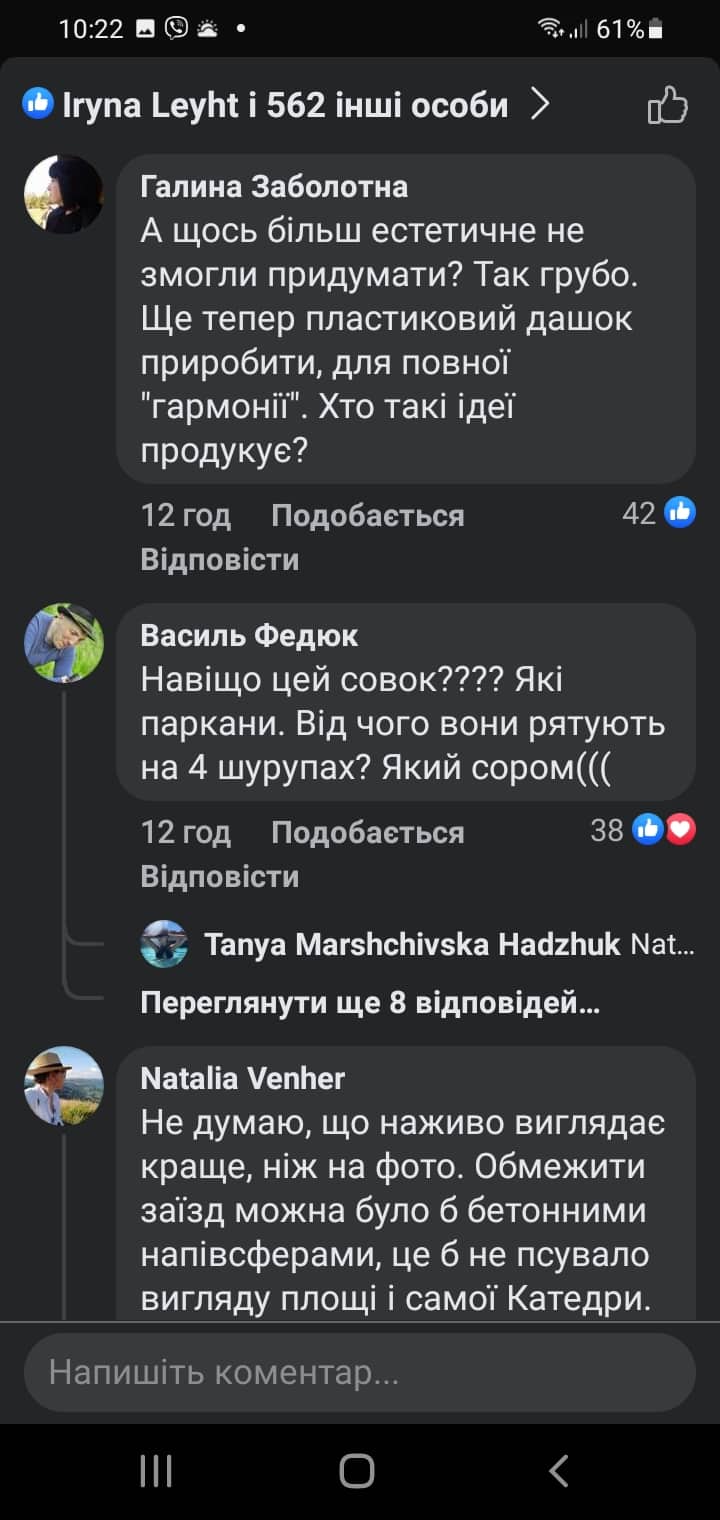
Task: Tap the Home button in the navigation bar
Action: click(x=360, y=1470)
